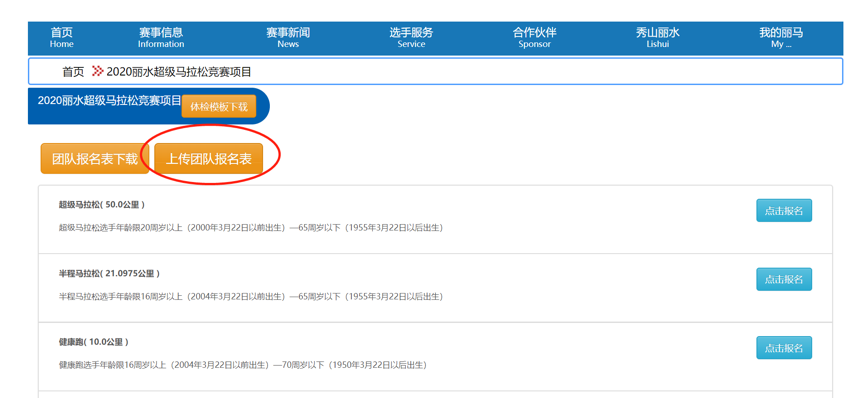Go to 赛事新闻 News section

(288, 38)
